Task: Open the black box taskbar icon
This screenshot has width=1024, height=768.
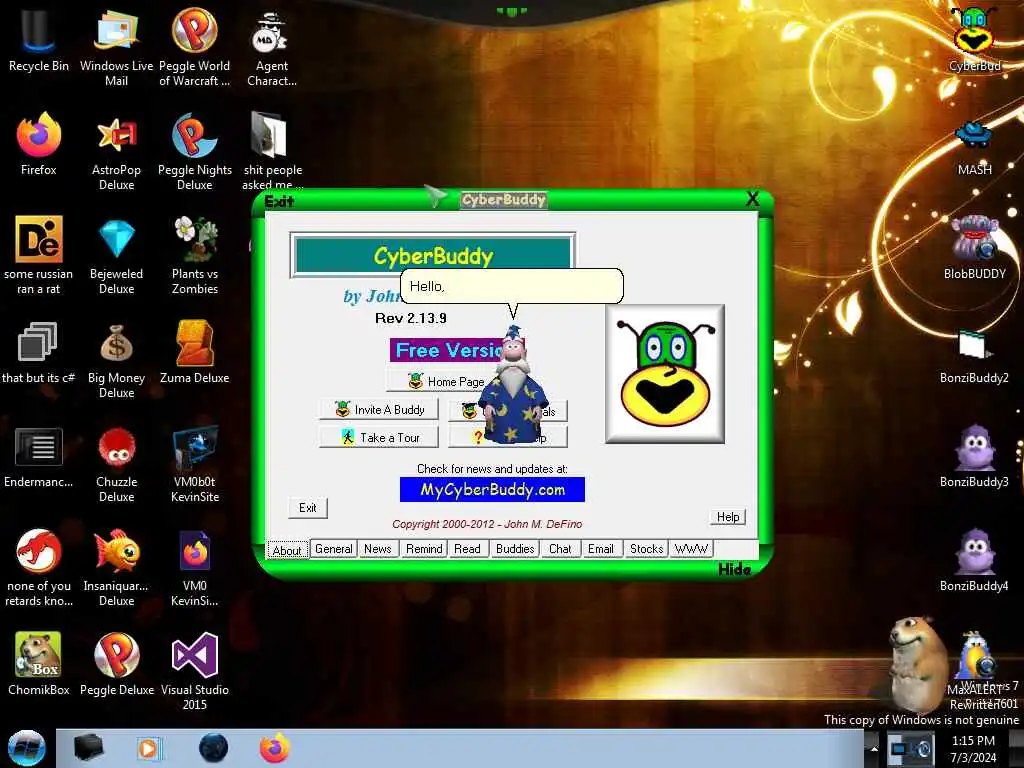Action: click(x=88, y=748)
